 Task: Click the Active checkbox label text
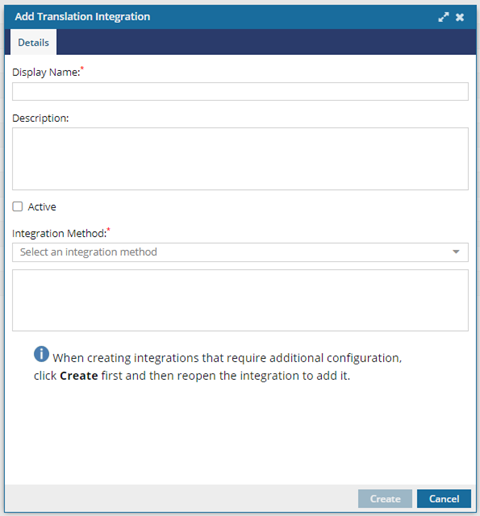click(42, 207)
